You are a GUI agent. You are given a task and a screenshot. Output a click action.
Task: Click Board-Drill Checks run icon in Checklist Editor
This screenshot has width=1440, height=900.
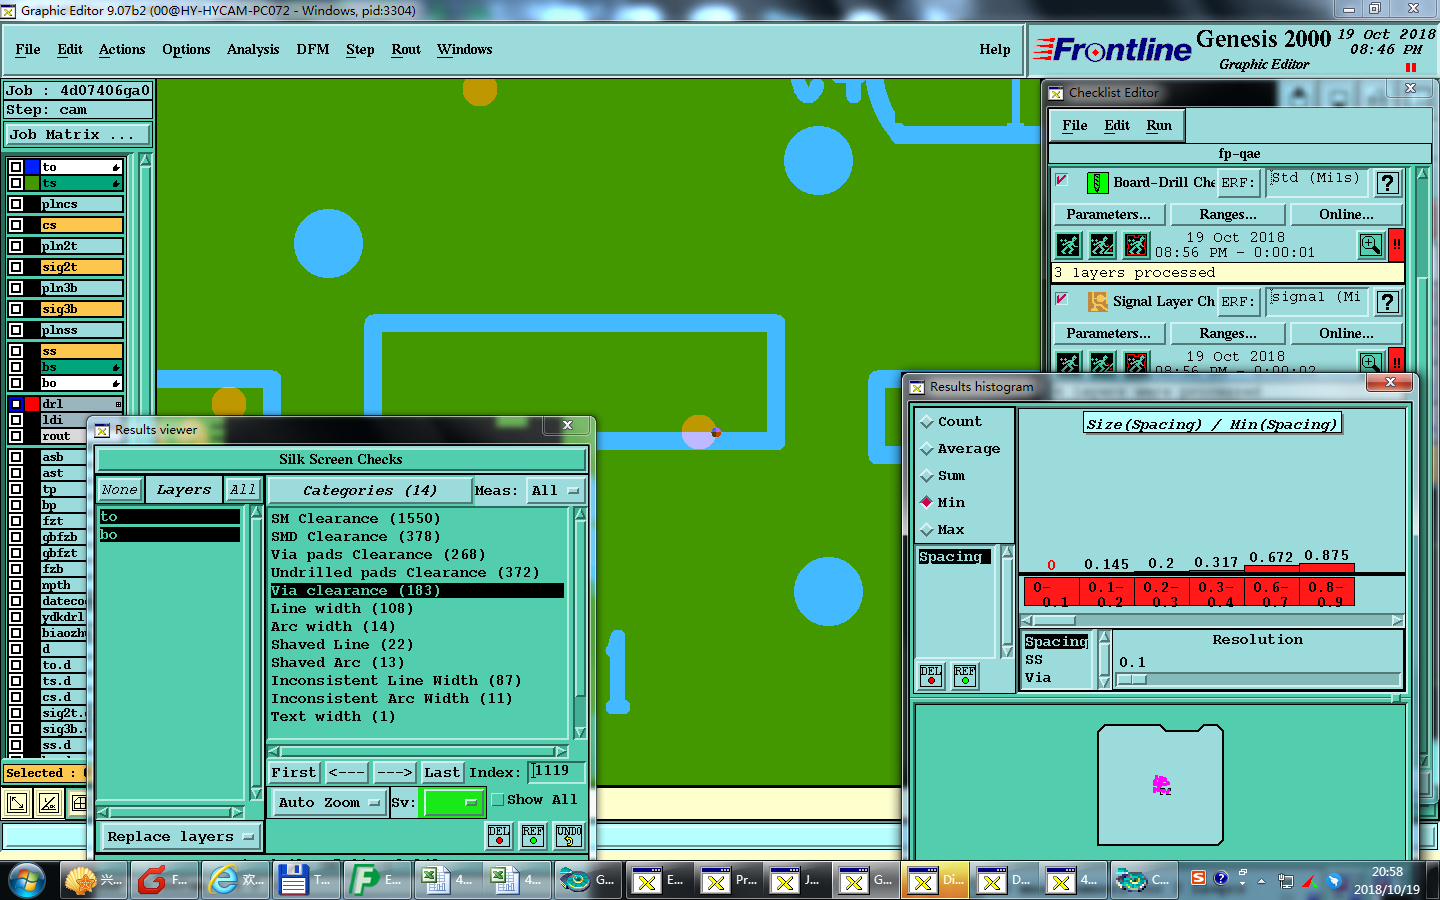(1069, 245)
